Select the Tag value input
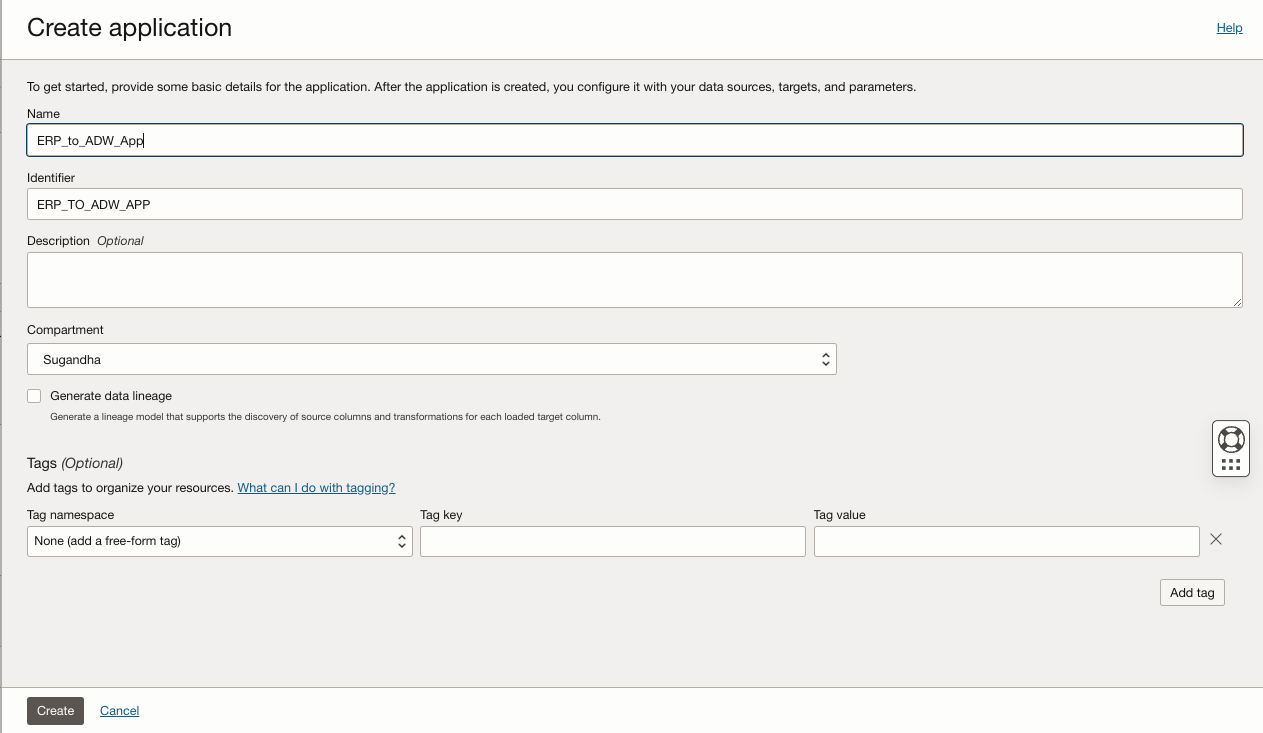Viewport: 1263px width, 733px height. [1006, 541]
